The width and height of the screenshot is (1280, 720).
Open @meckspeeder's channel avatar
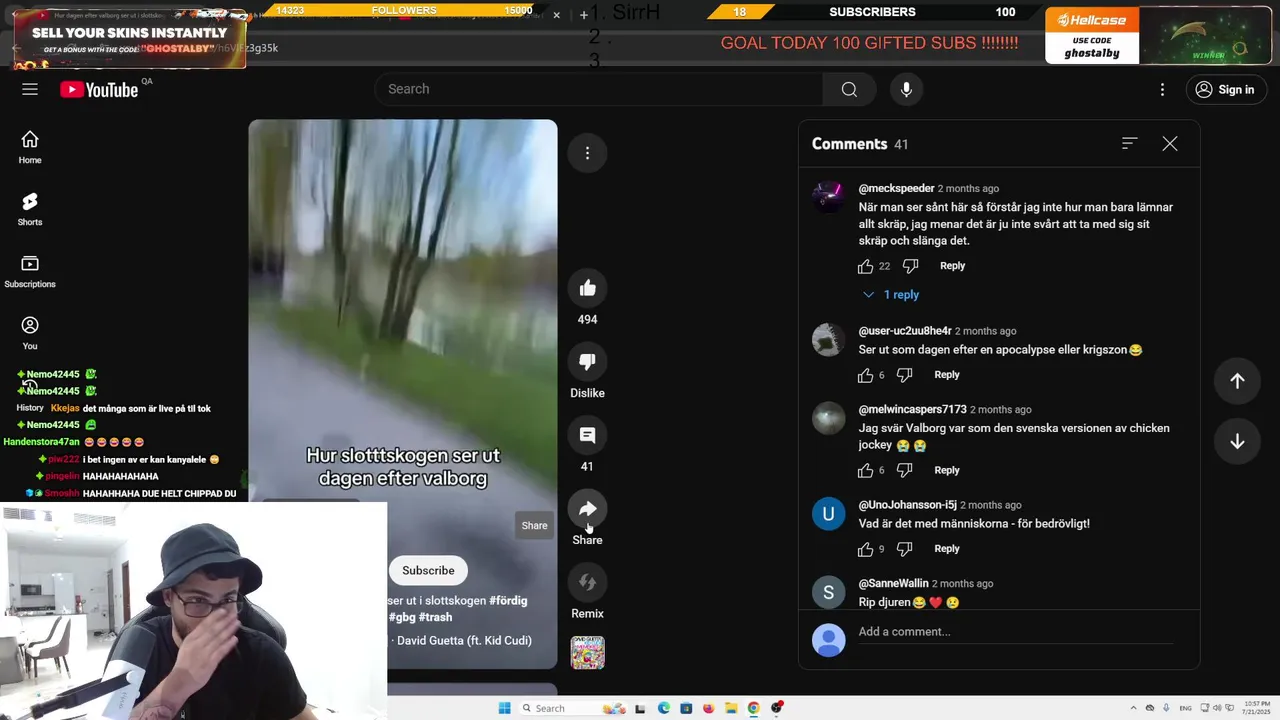point(828,197)
